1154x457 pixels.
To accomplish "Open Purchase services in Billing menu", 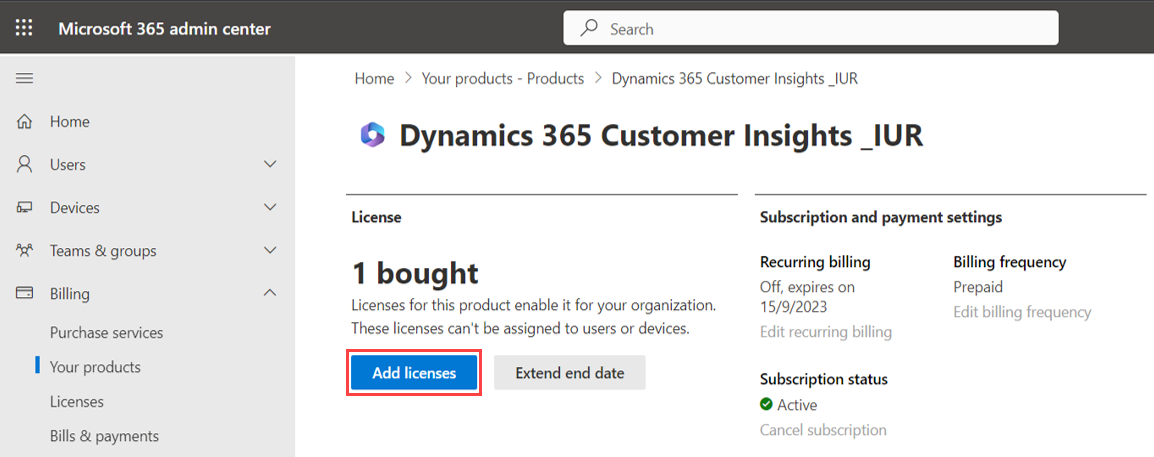I will click(x=106, y=332).
